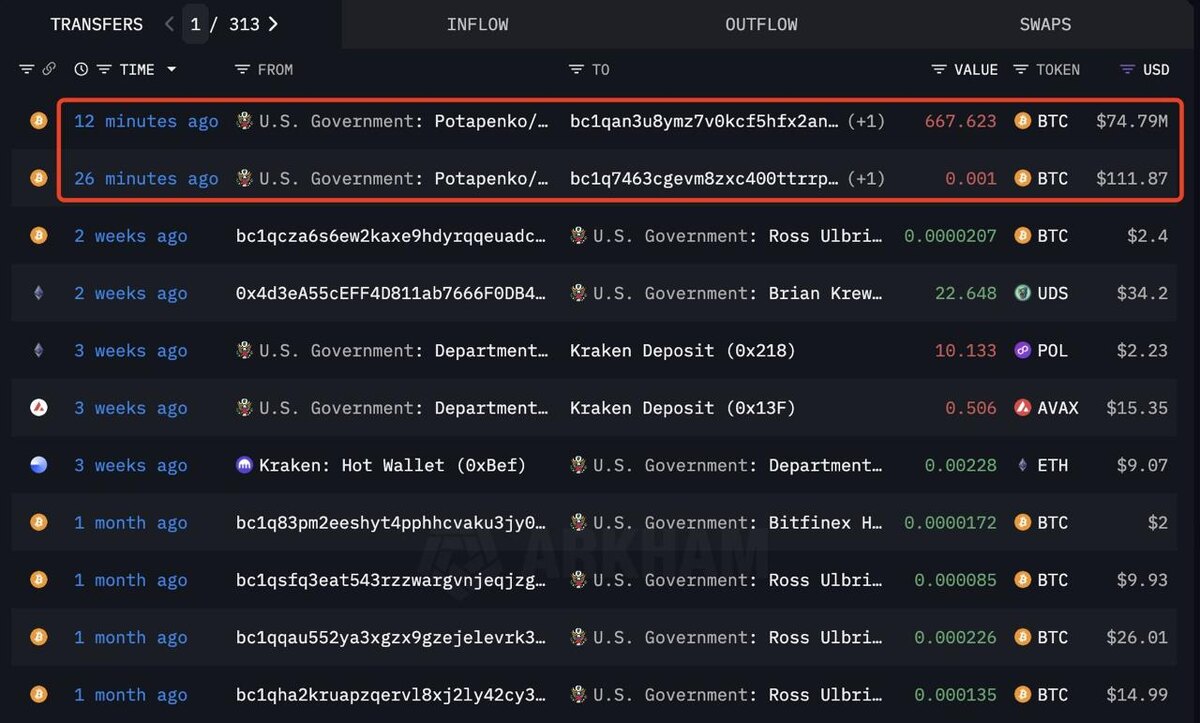Open Kraken: Hot Wallet (0xBef) entity
The height and width of the screenshot is (723, 1200).
click(x=392, y=465)
